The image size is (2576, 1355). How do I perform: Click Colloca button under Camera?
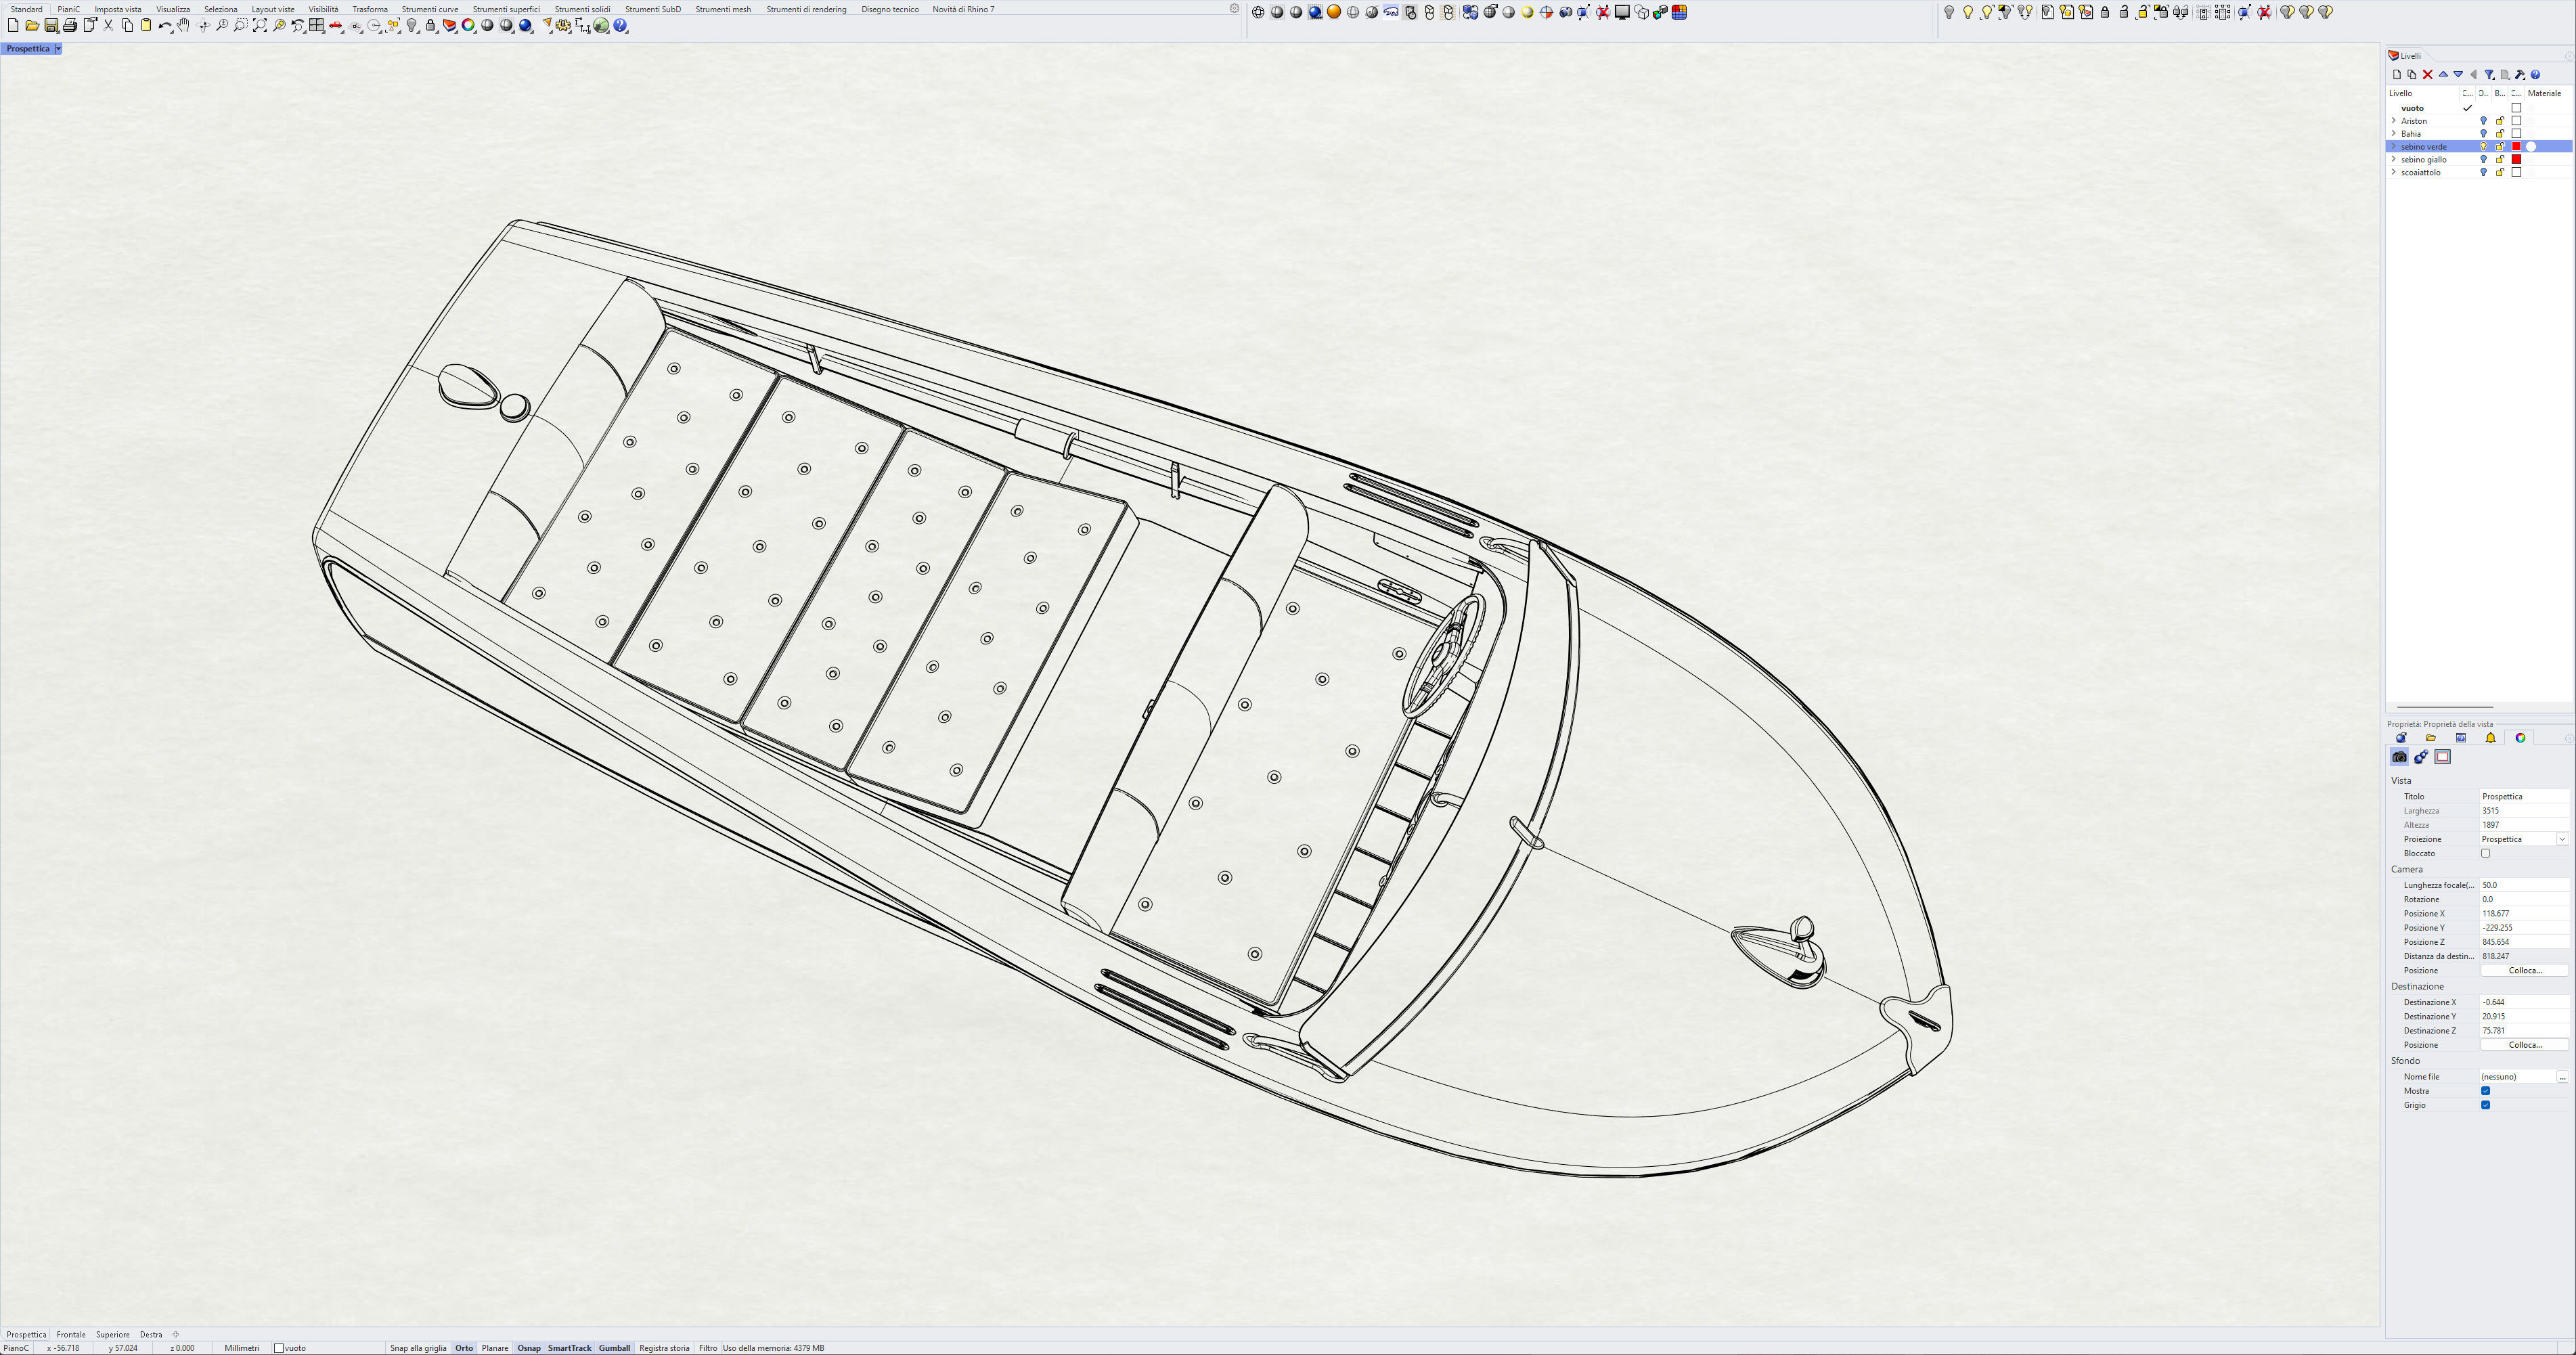2524,971
